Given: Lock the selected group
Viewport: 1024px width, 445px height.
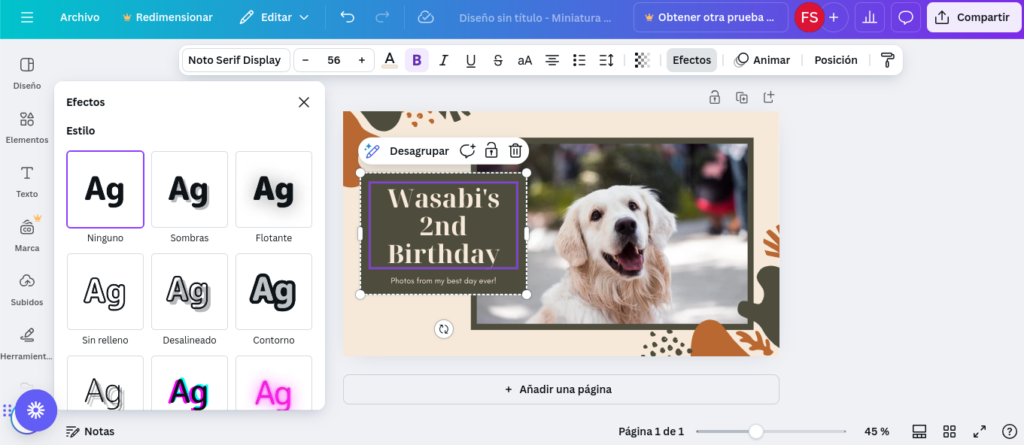Looking at the screenshot, I should click(x=491, y=151).
